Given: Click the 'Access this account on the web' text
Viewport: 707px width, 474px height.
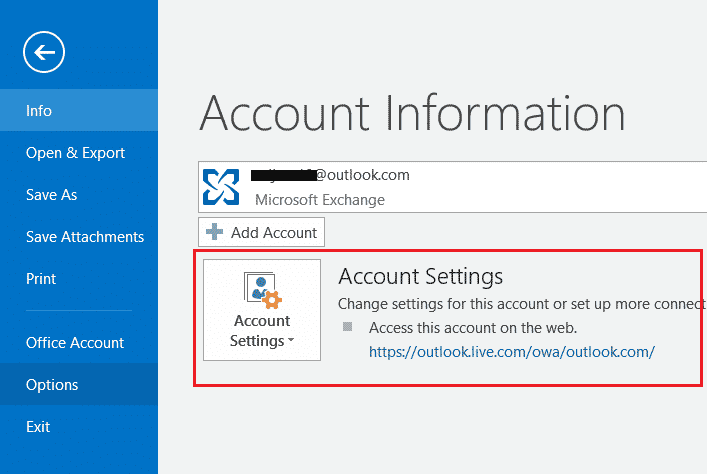Looking at the screenshot, I should pyautogui.click(x=473, y=328).
